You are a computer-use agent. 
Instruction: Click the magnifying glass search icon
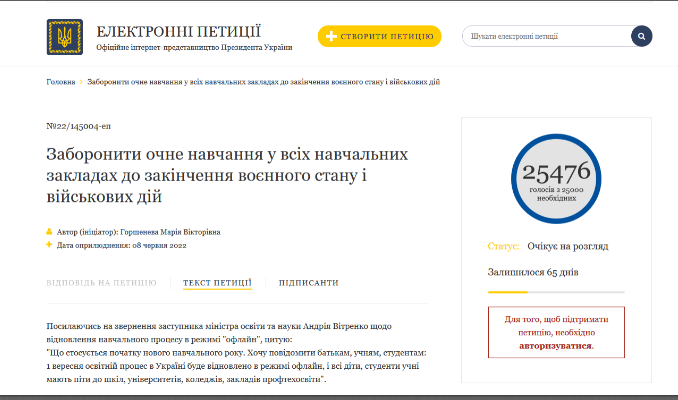click(641, 37)
